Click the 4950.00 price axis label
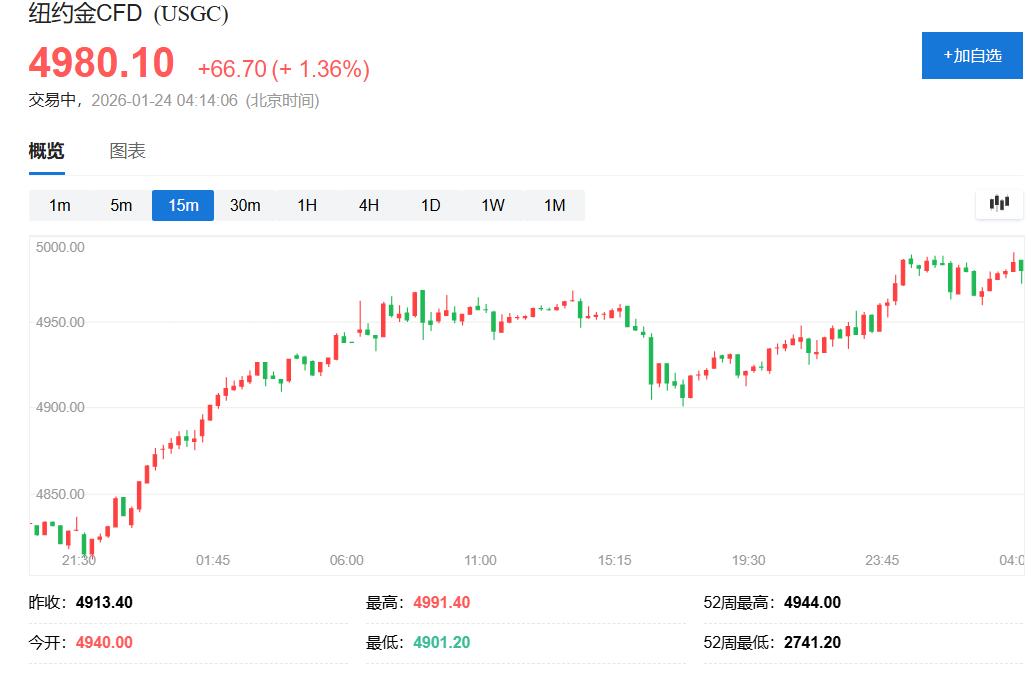Image resolution: width=1031 pixels, height=674 pixels. (x=62, y=323)
